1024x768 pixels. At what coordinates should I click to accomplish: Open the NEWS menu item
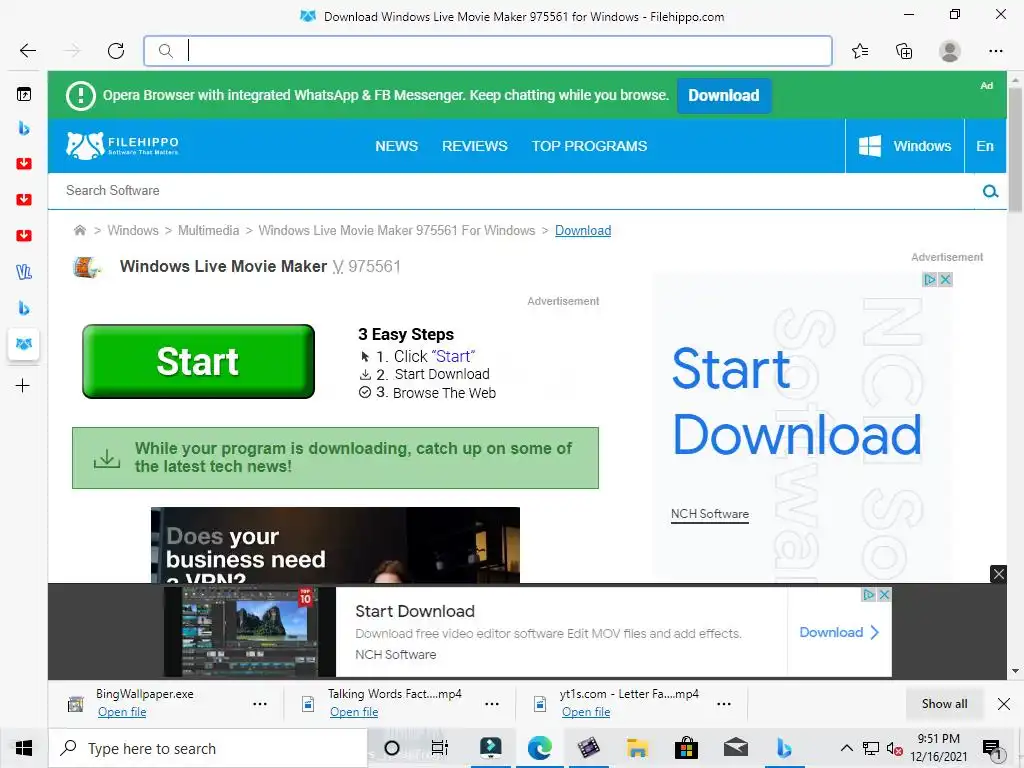point(396,146)
